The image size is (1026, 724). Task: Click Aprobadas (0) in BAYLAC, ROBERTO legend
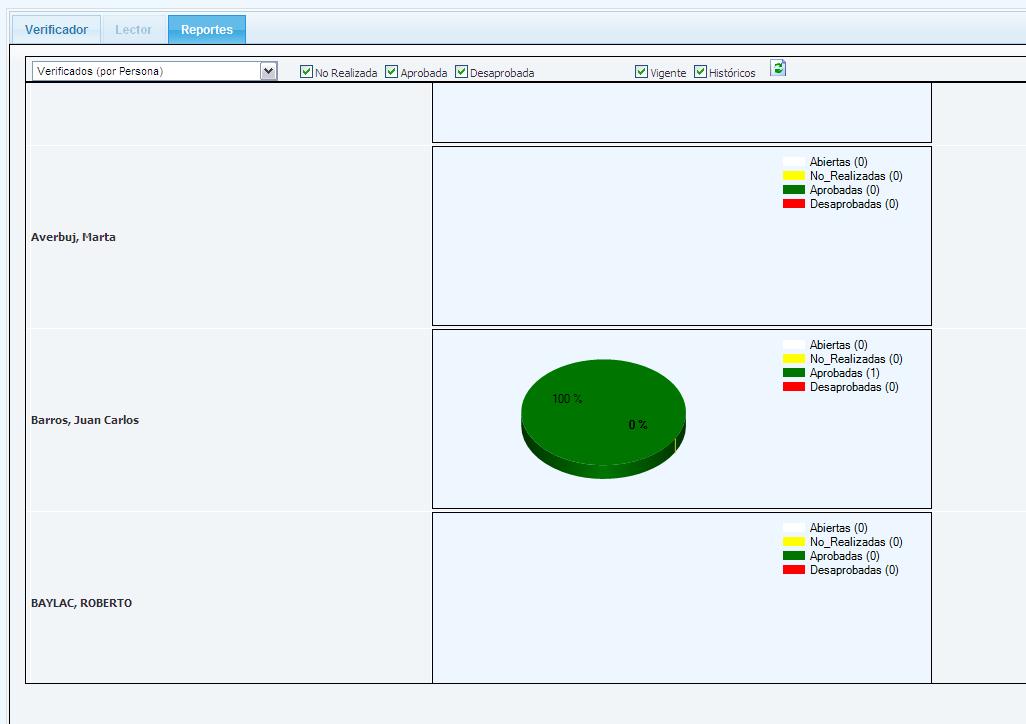[x=845, y=556]
